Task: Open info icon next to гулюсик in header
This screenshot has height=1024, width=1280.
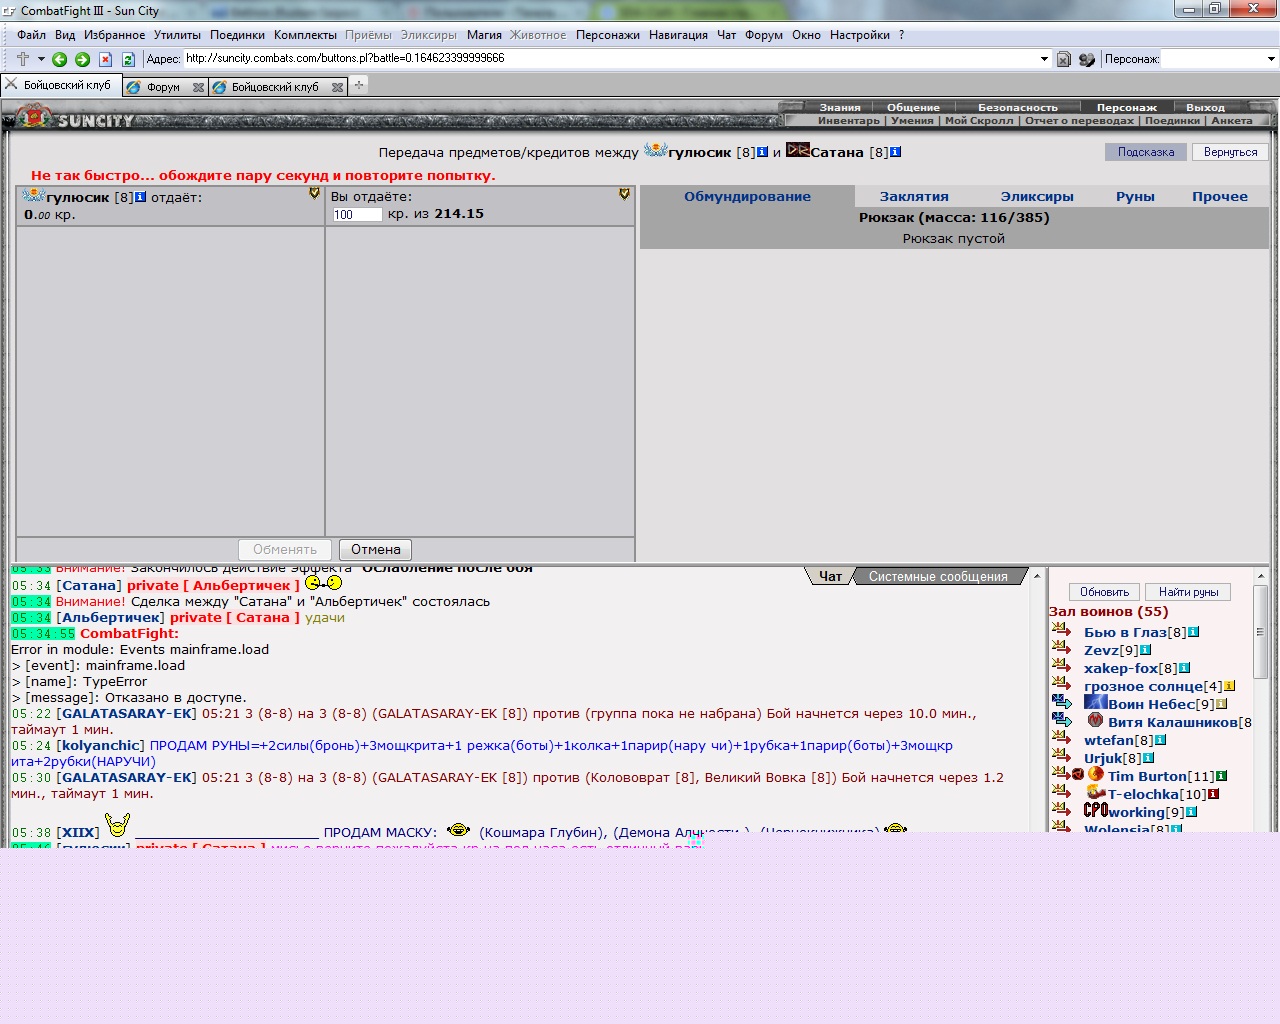Action: (x=763, y=152)
